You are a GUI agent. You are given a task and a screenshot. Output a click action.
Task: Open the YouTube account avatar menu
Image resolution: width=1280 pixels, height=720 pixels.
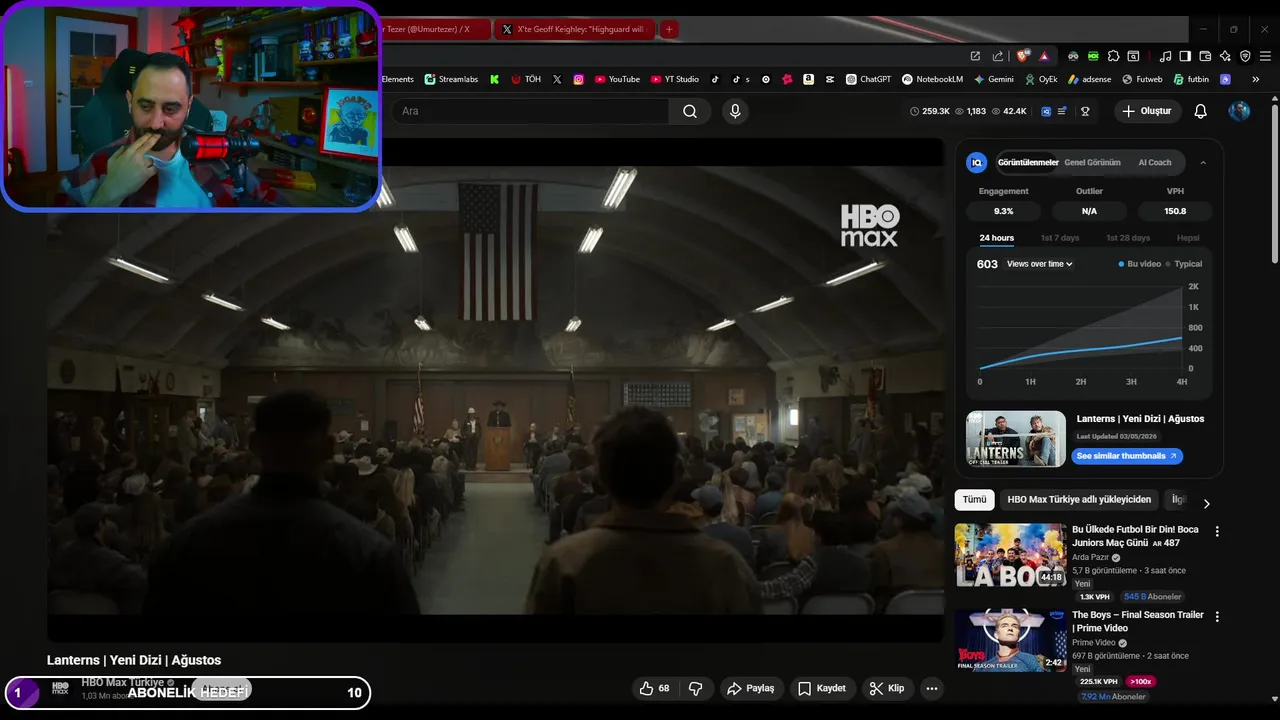pyautogui.click(x=1239, y=111)
